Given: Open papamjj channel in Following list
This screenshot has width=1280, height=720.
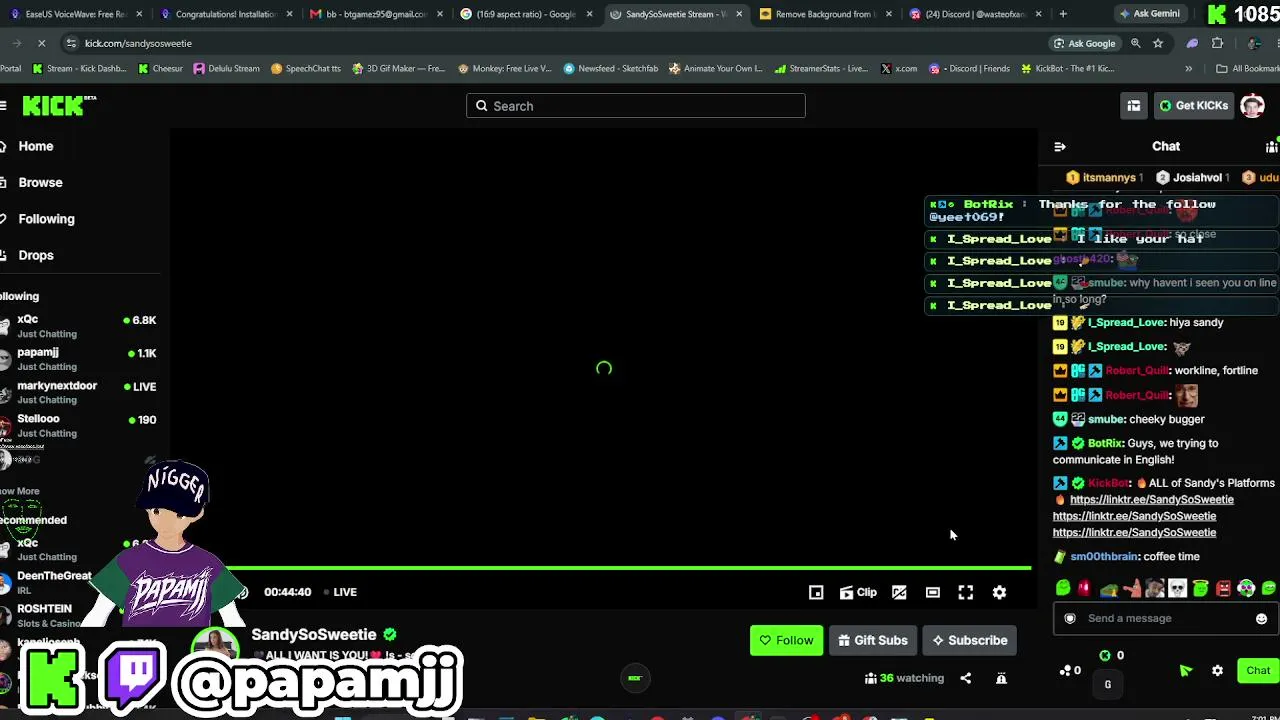Looking at the screenshot, I should pos(80,359).
